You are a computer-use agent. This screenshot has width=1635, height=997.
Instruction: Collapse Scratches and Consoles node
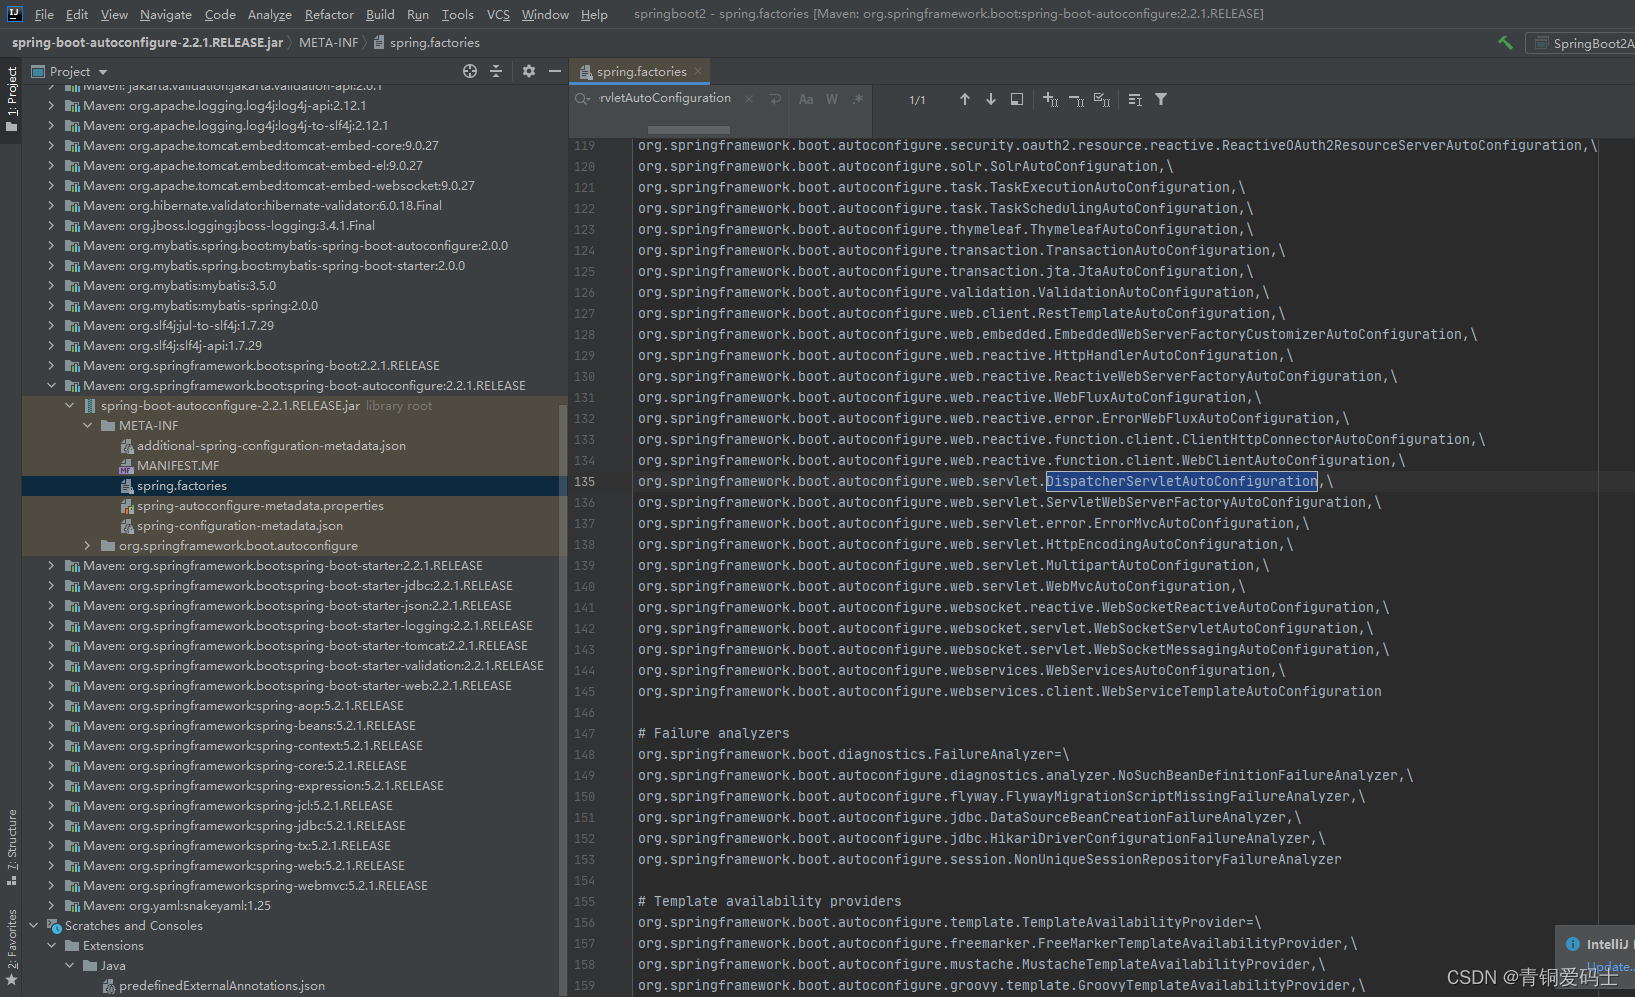coord(33,925)
